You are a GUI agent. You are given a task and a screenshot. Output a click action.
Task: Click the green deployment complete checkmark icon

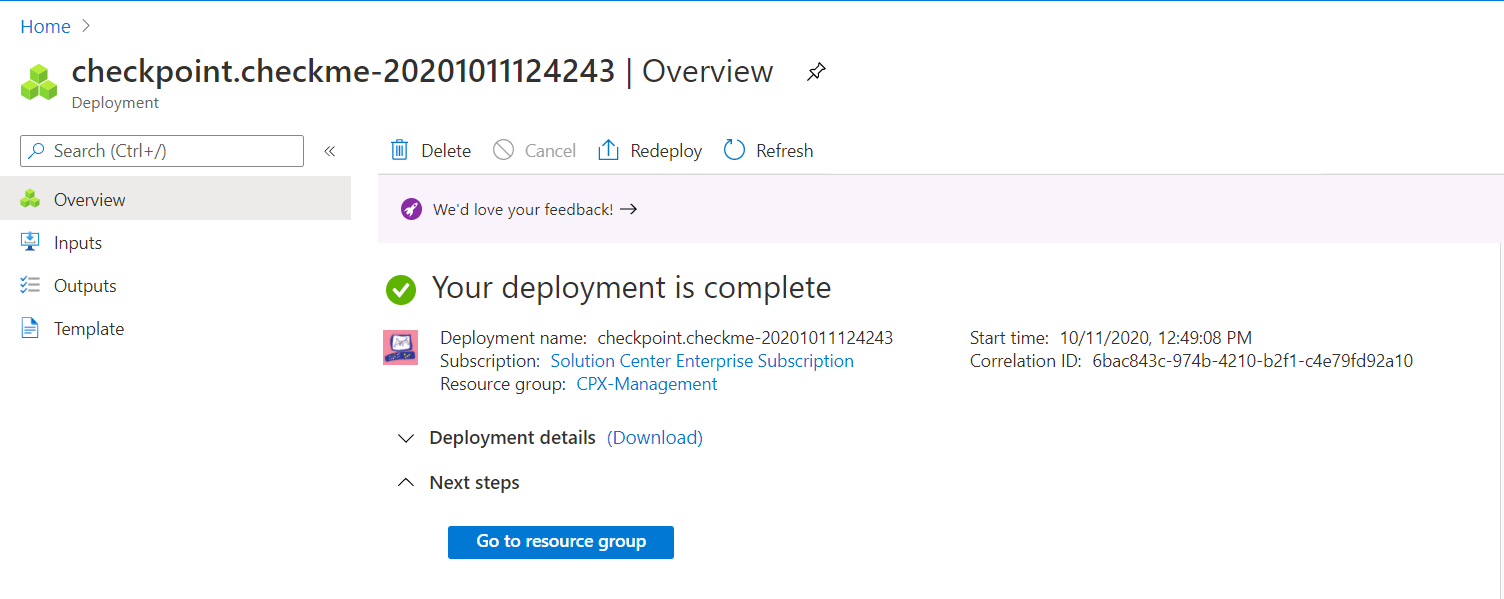click(401, 290)
